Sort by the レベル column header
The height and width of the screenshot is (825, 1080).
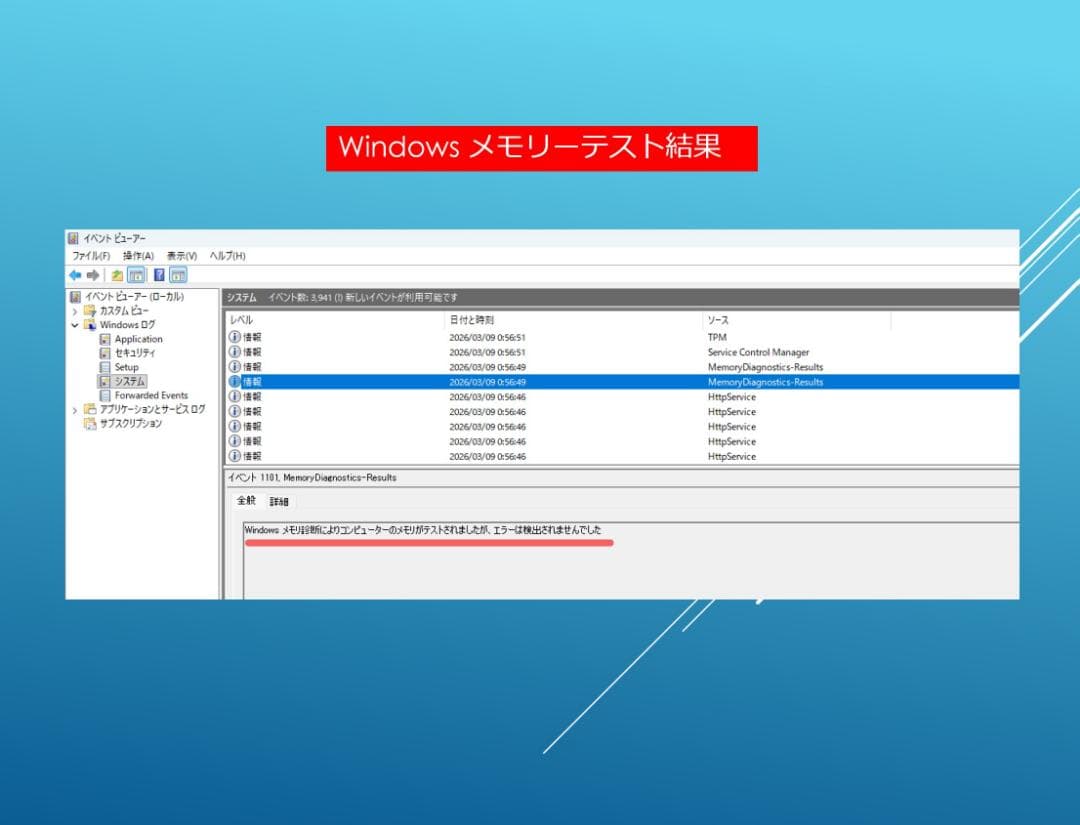[335, 320]
